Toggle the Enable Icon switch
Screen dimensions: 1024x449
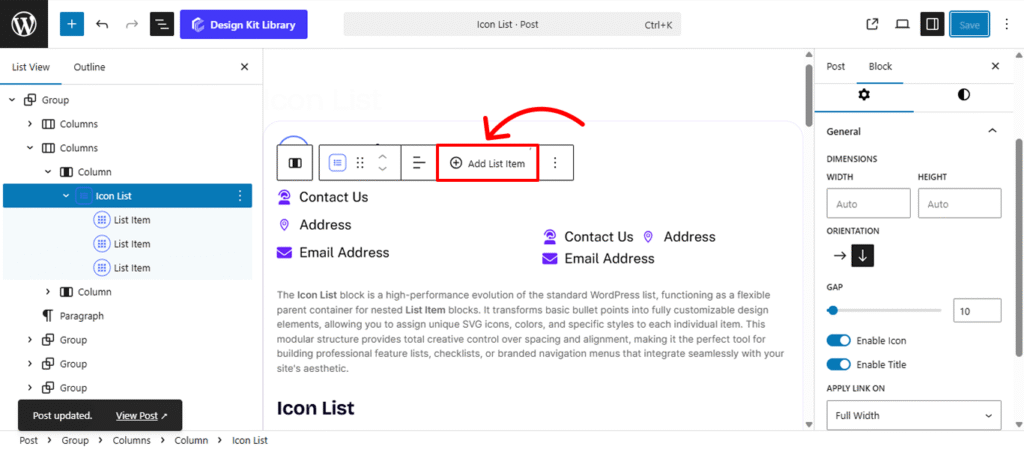coord(839,341)
